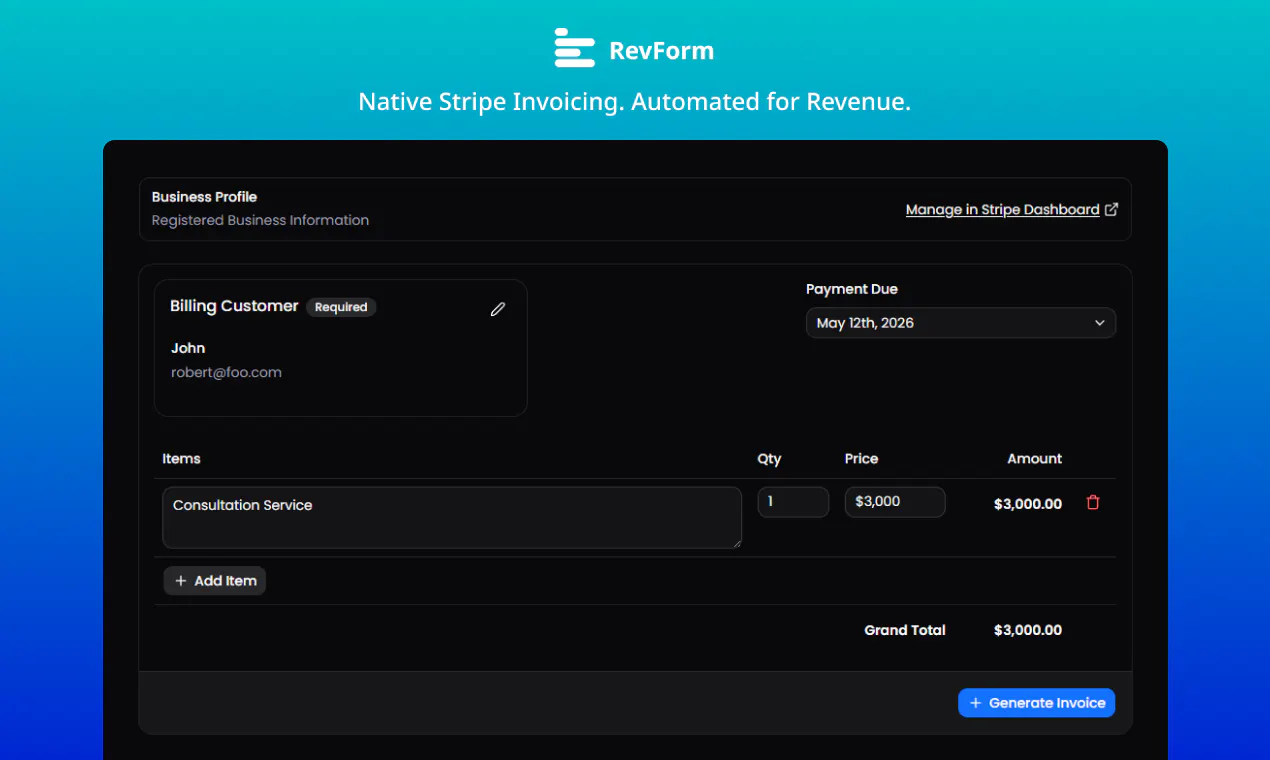This screenshot has width=1270, height=760.
Task: Click the customer name John
Action: point(188,348)
